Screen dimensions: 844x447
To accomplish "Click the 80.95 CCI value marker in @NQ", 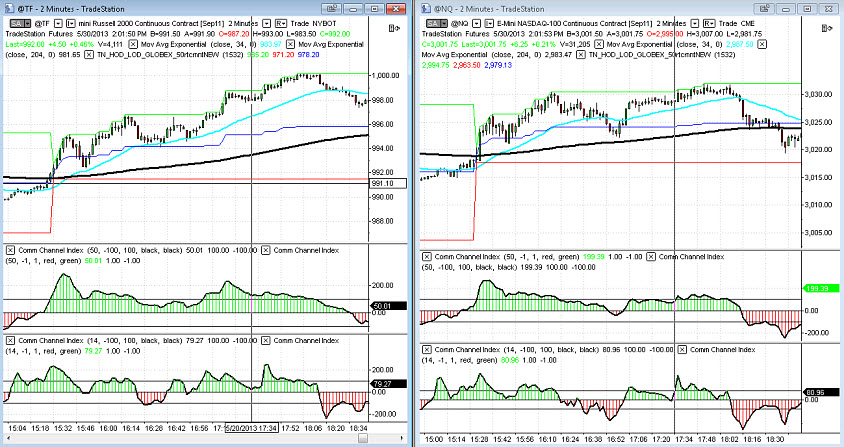I will pos(820,393).
